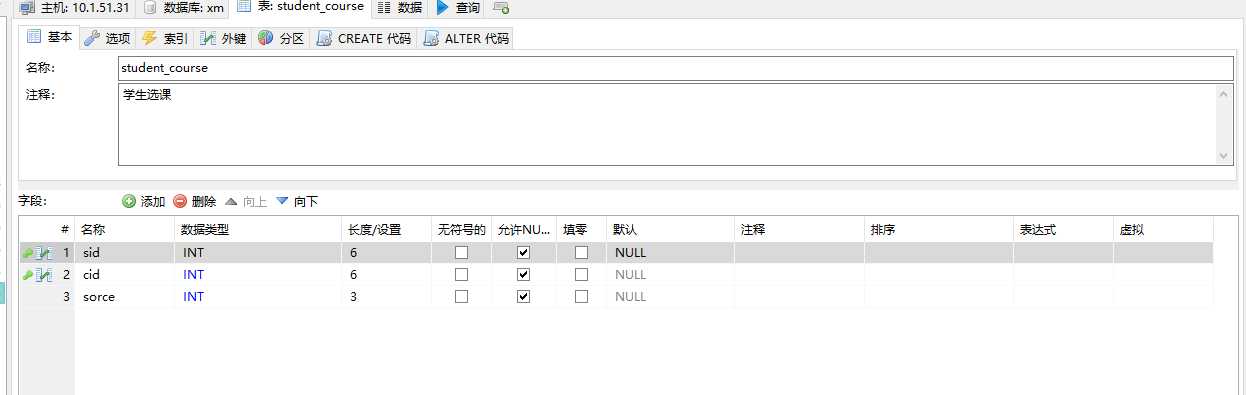Show the CREATE 代码 tab
This screenshot has height=395, width=1246.
coord(363,38)
